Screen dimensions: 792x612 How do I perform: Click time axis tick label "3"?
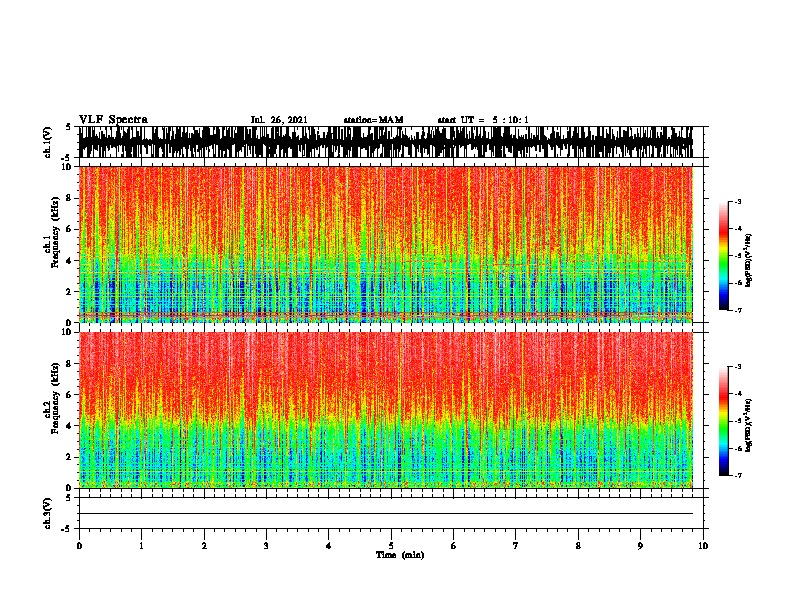point(266,546)
